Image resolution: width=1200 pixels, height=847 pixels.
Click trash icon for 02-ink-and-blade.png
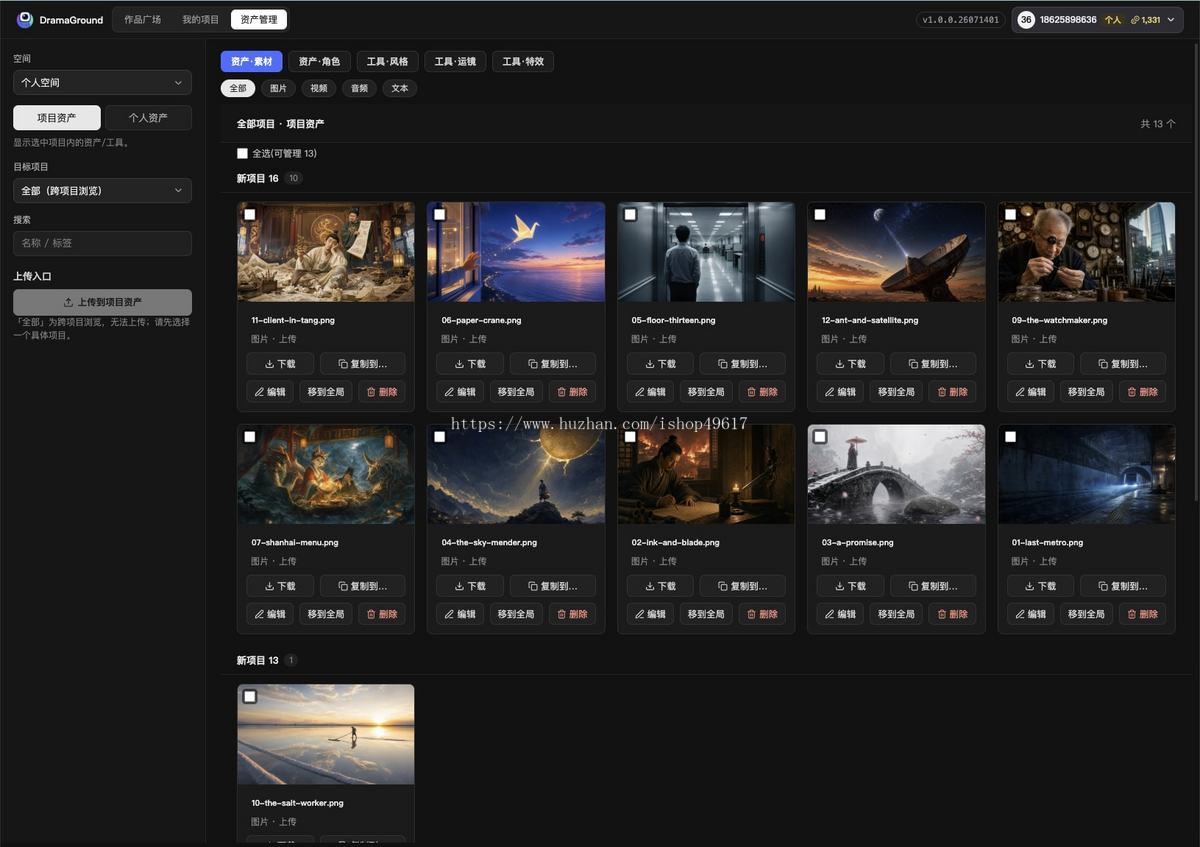pos(752,614)
